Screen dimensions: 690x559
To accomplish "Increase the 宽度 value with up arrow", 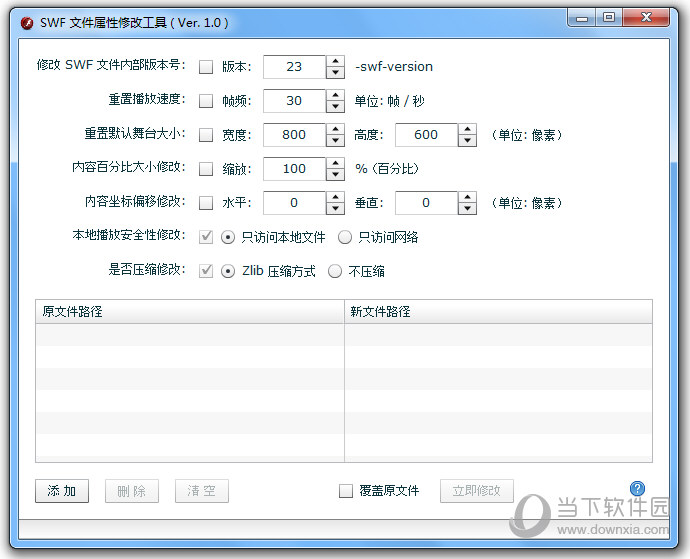I will (335, 129).
